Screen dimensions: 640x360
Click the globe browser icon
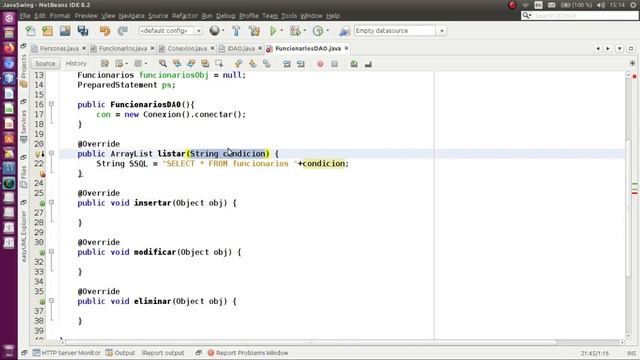[x=214, y=31]
